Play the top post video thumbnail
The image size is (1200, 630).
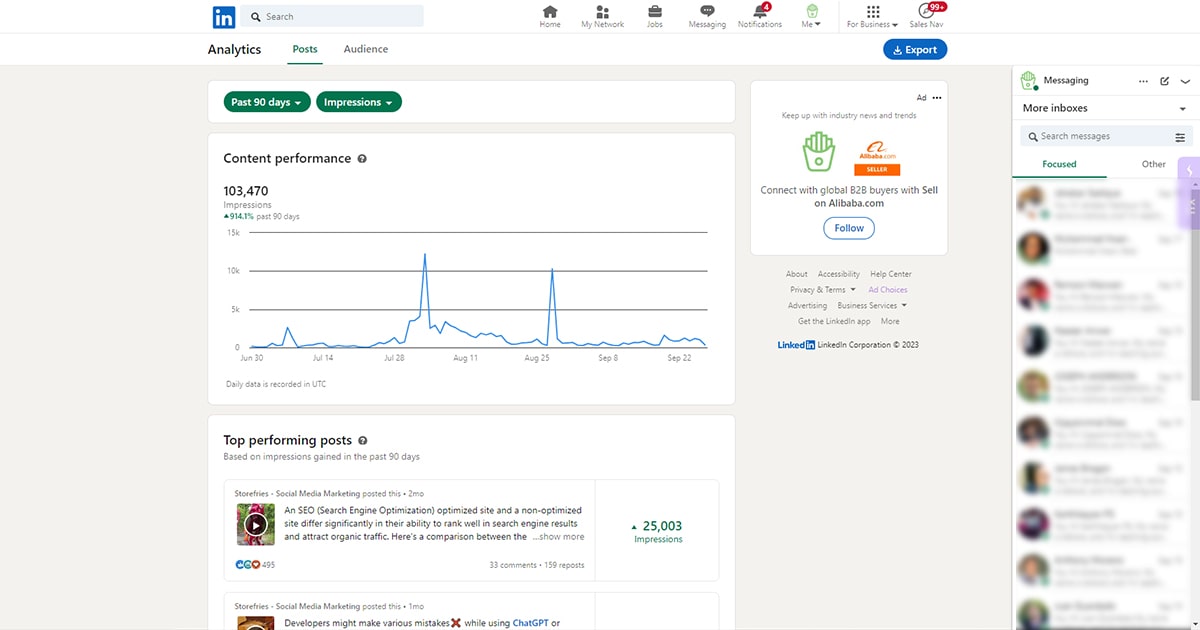click(256, 524)
